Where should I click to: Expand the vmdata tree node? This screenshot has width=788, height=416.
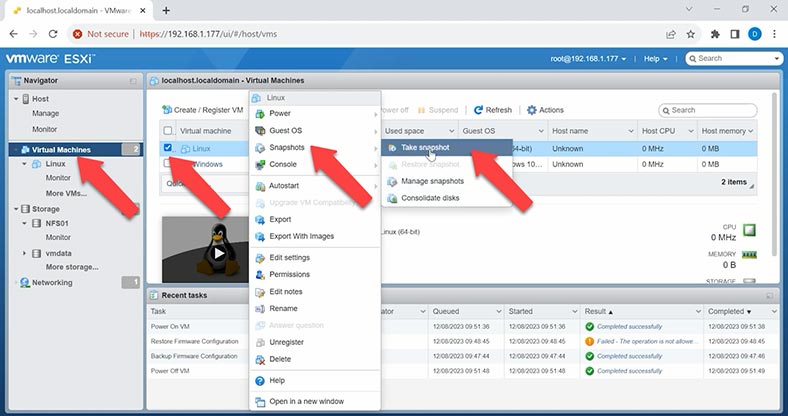pyautogui.click(x=24, y=254)
